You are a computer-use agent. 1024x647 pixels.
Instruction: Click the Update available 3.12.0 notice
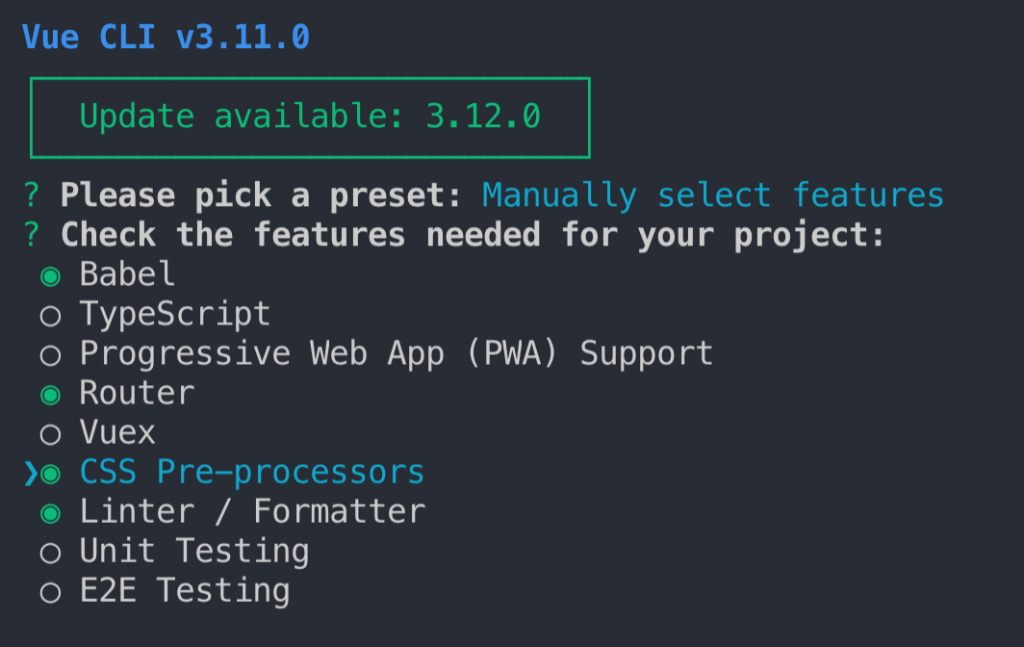310,117
